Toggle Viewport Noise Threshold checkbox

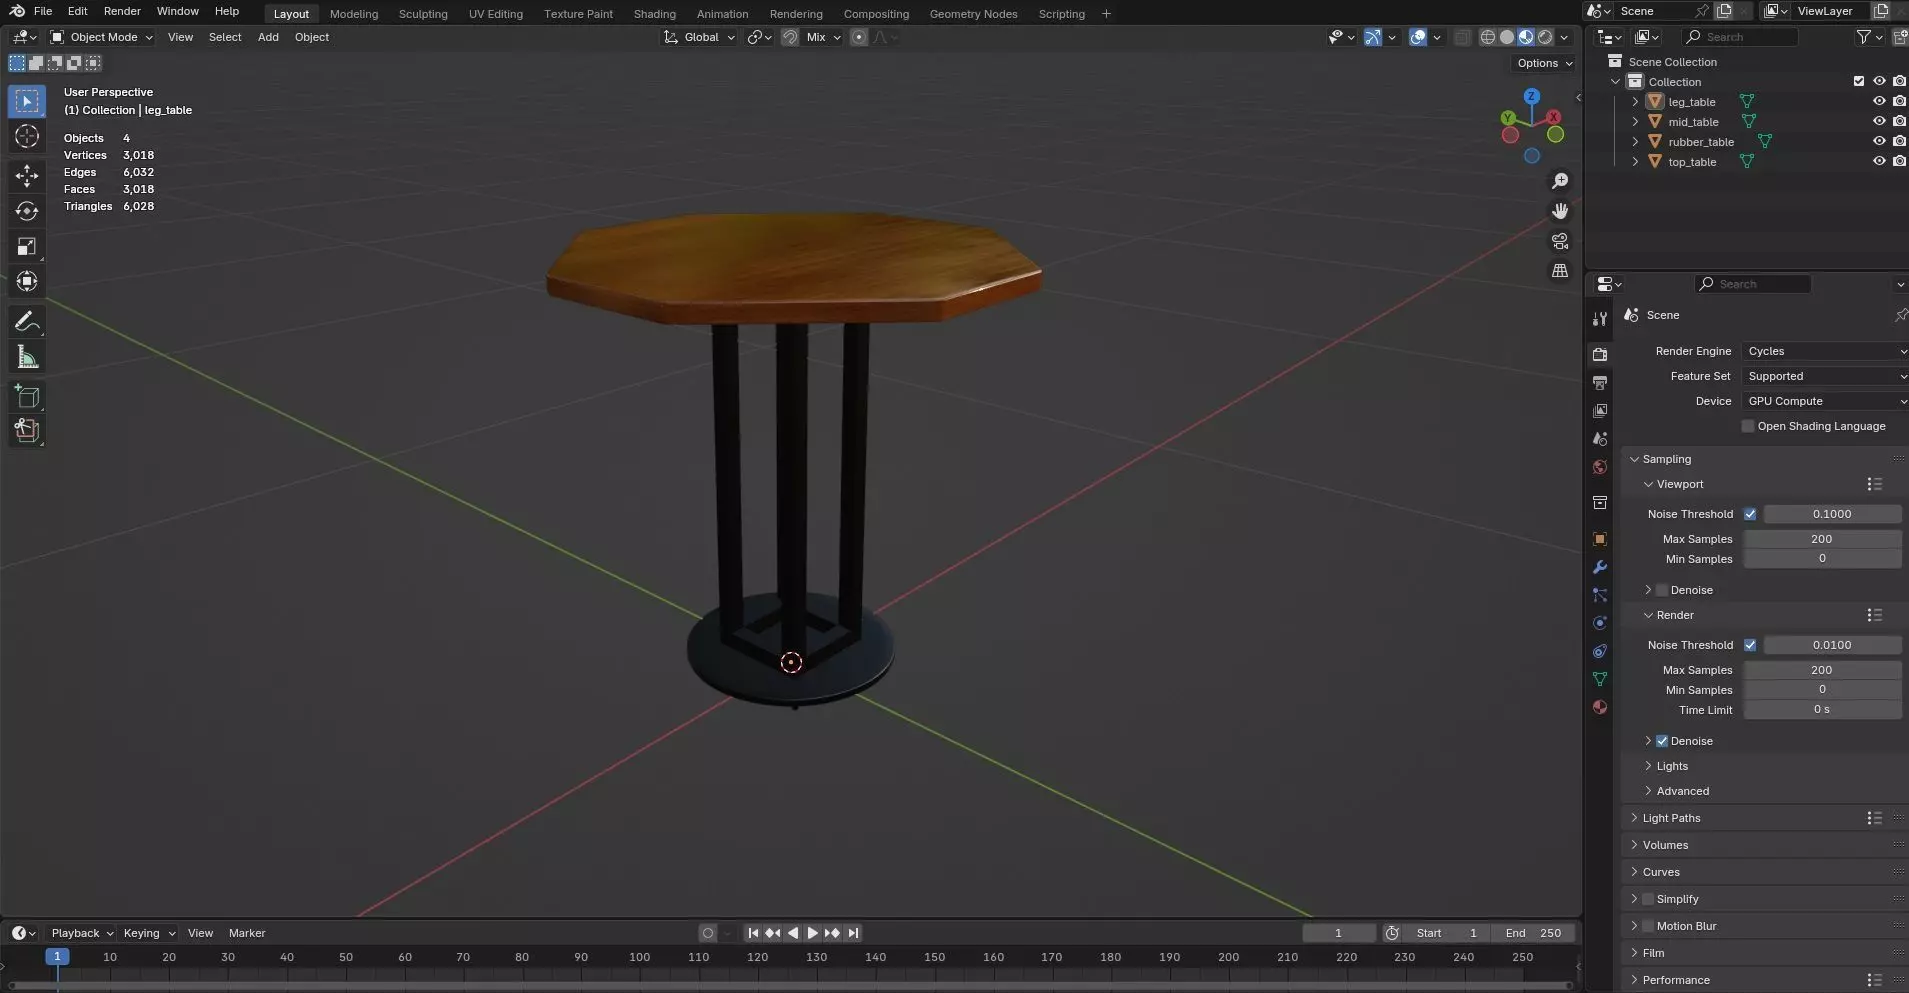(x=1750, y=514)
